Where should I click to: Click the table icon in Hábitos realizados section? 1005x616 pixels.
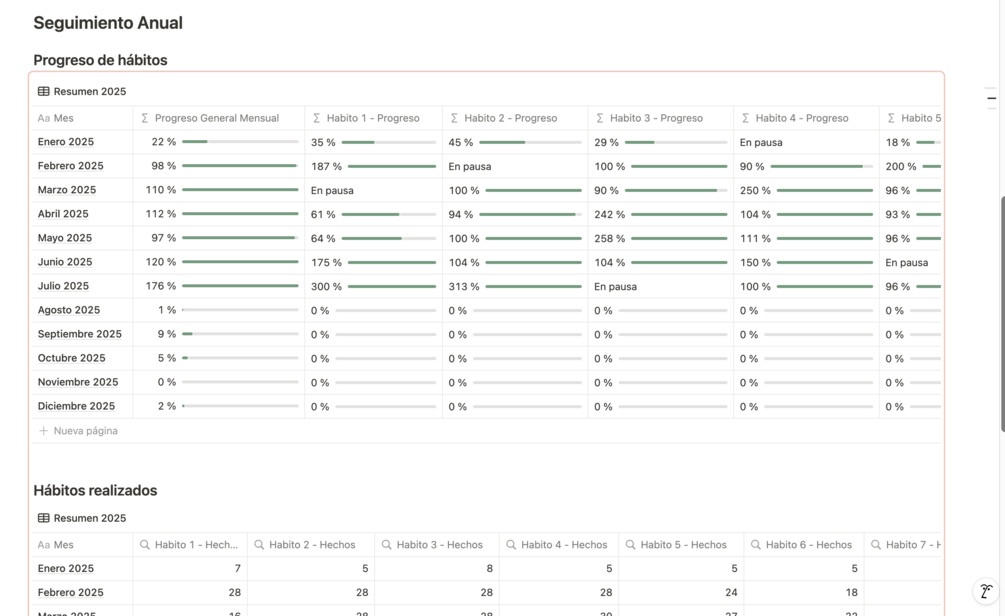(x=43, y=518)
